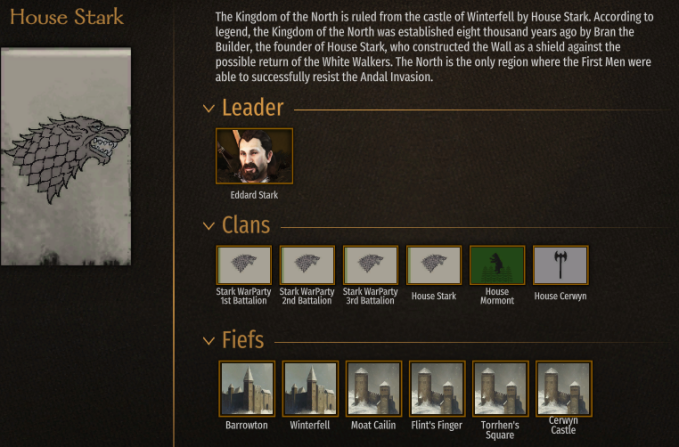Screen dimensions: 679x447
Task: Select Stark WarParty 1st Battalion banner
Action: click(x=244, y=265)
